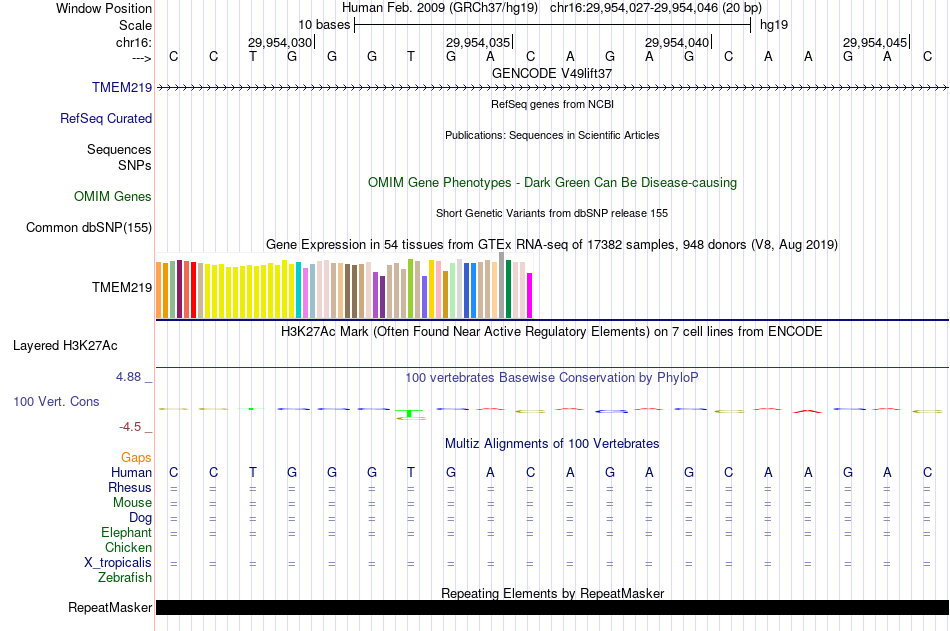Click the Dog alignment row label
This screenshot has height=631, width=950.
tap(140, 518)
